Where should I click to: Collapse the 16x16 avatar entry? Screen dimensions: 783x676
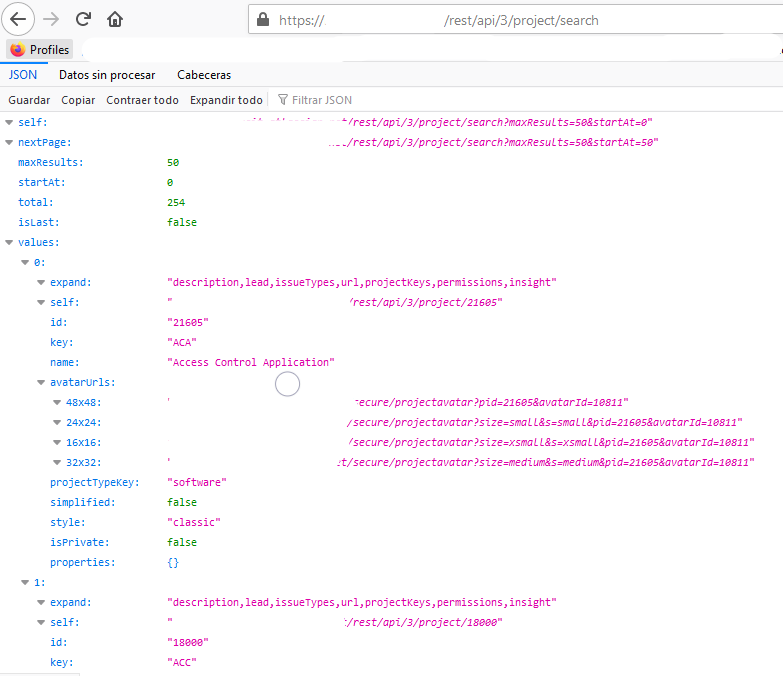click(57, 442)
